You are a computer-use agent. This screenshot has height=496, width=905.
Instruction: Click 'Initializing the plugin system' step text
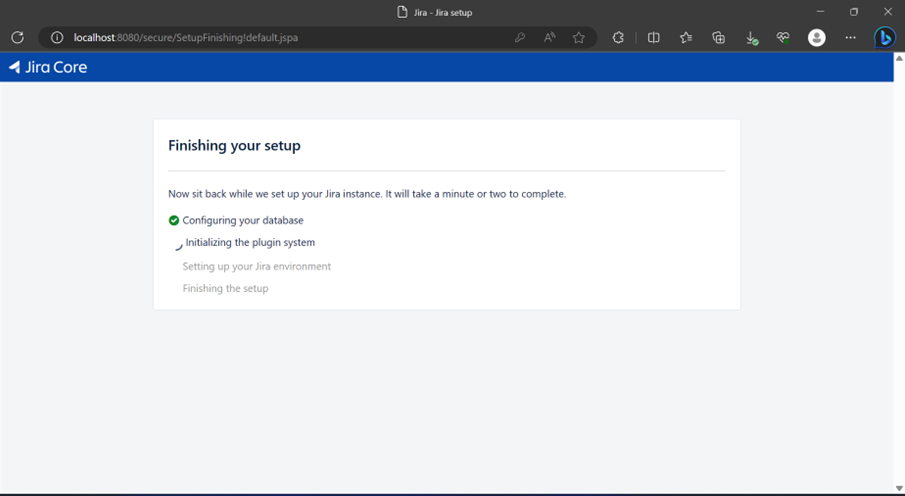click(x=250, y=243)
